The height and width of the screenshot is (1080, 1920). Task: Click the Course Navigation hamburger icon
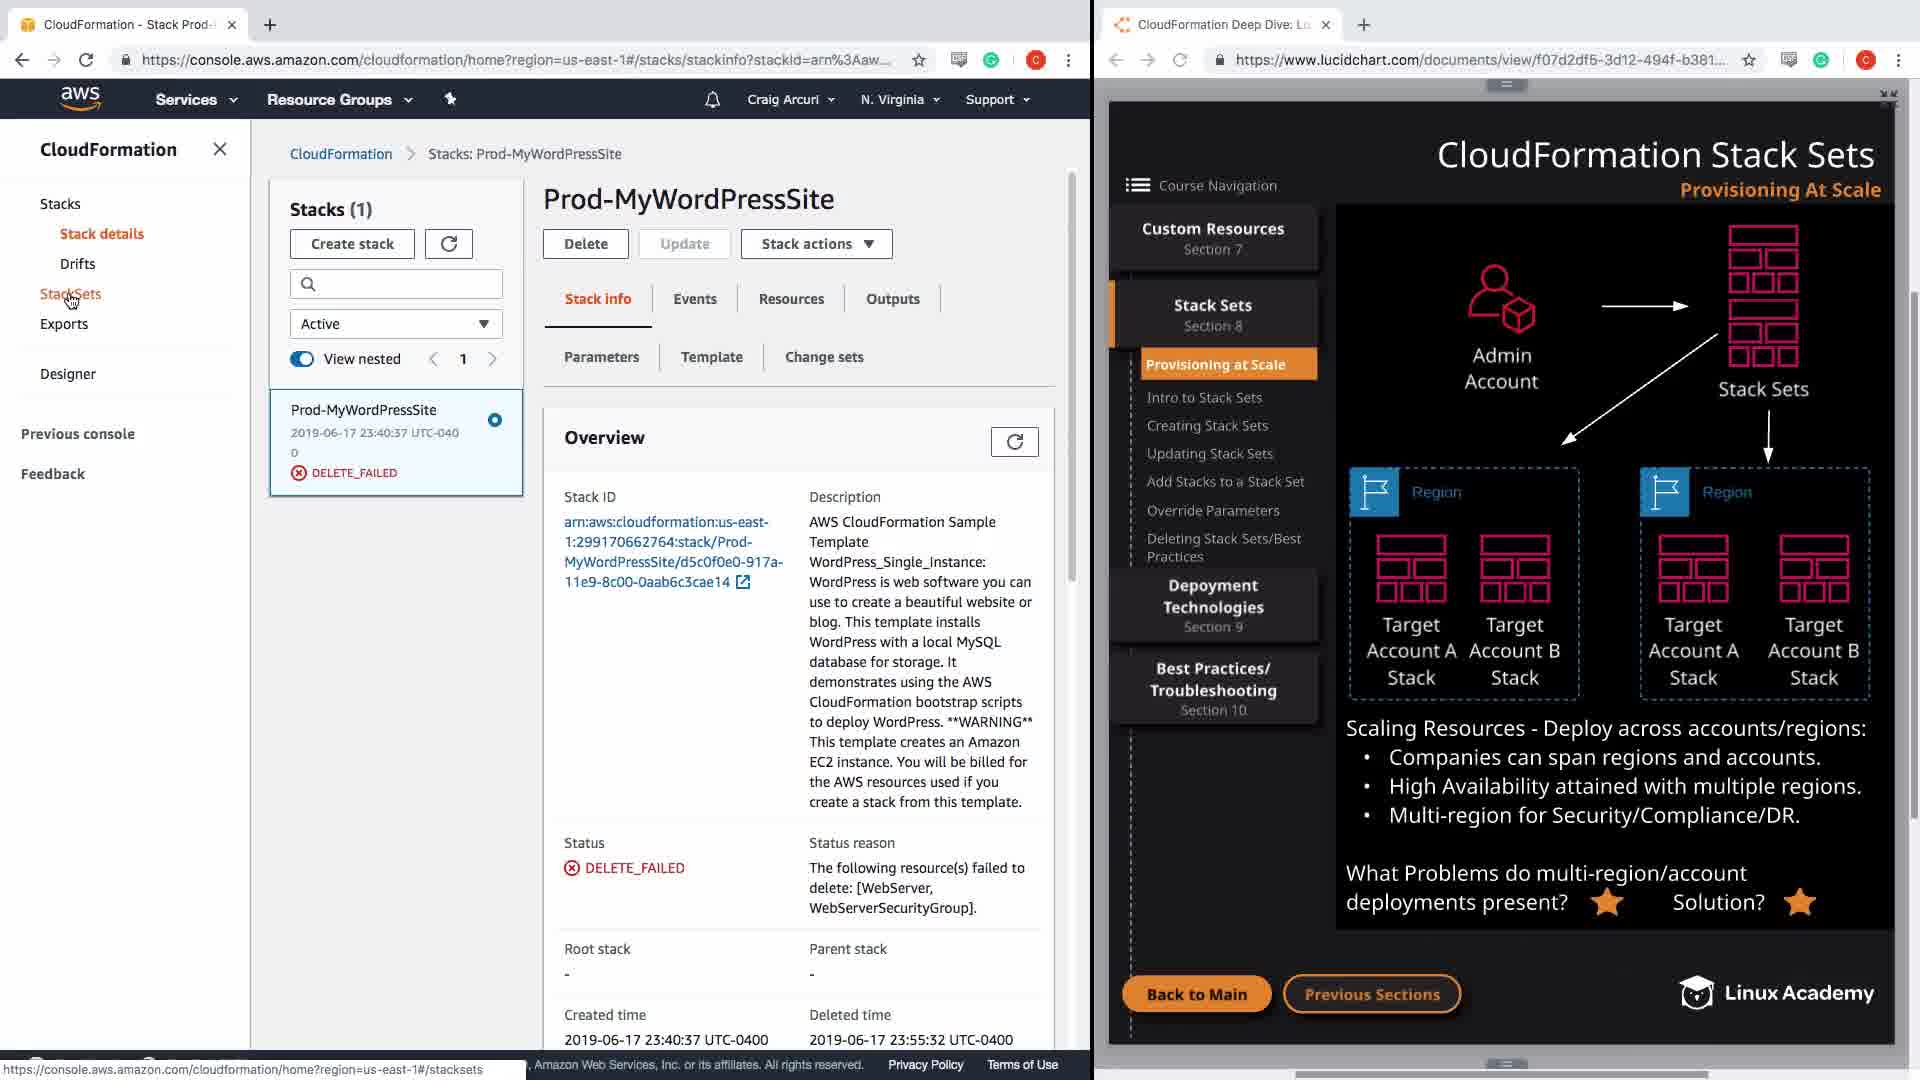1137,185
